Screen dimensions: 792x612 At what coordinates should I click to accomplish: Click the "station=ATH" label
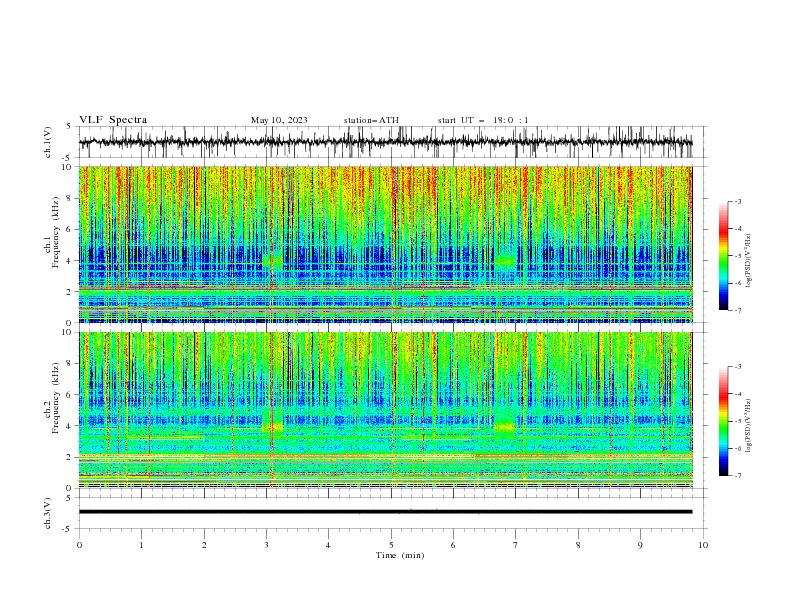pyautogui.click(x=371, y=120)
